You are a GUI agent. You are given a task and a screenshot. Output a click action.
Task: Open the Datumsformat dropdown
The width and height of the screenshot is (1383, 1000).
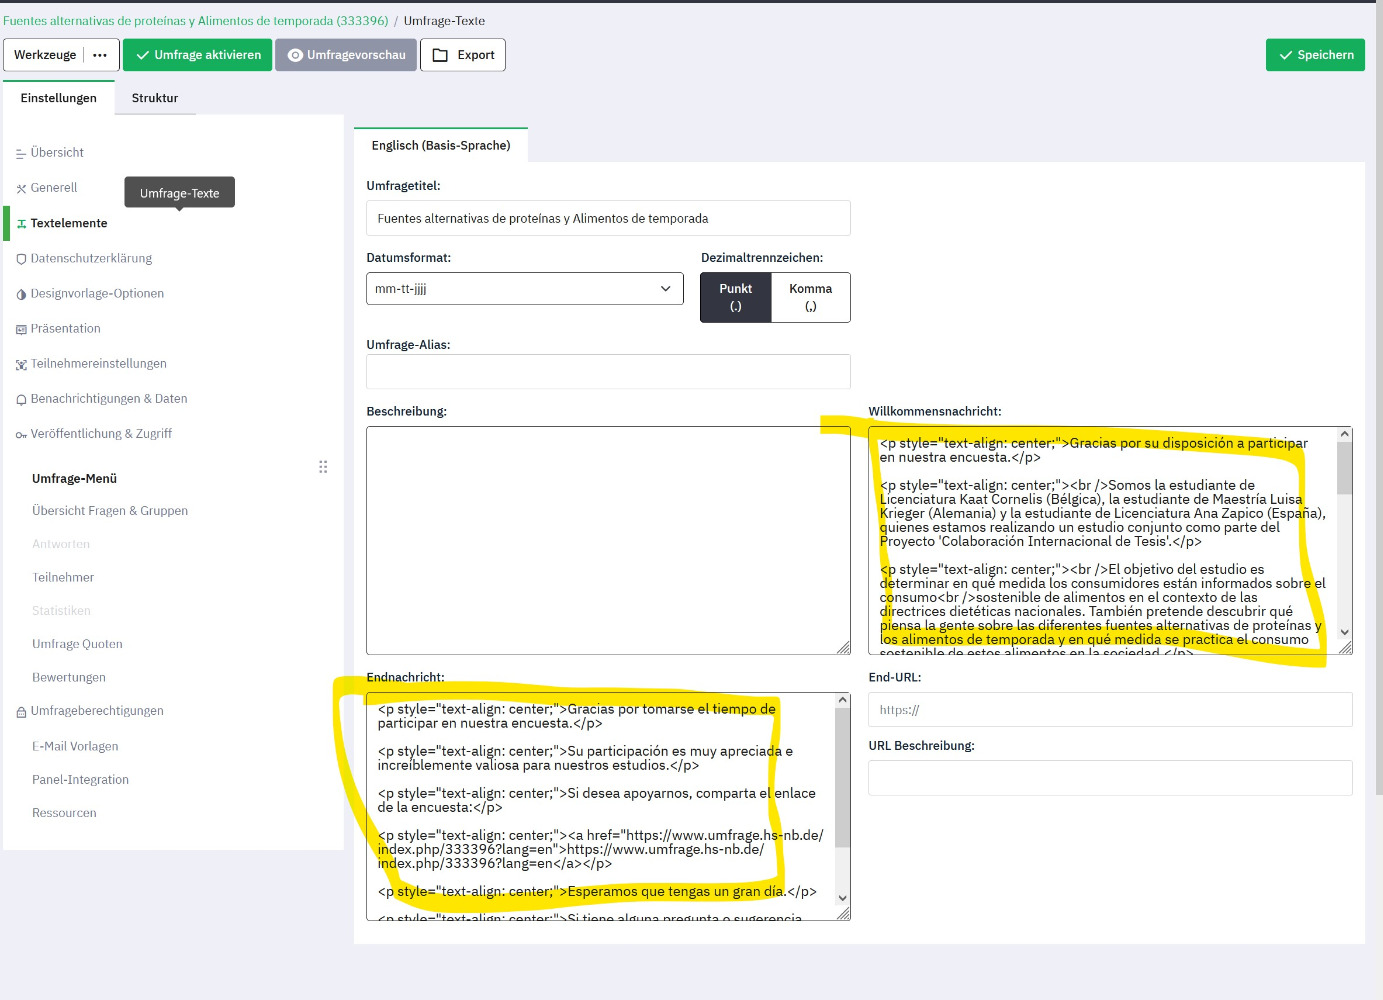(524, 289)
